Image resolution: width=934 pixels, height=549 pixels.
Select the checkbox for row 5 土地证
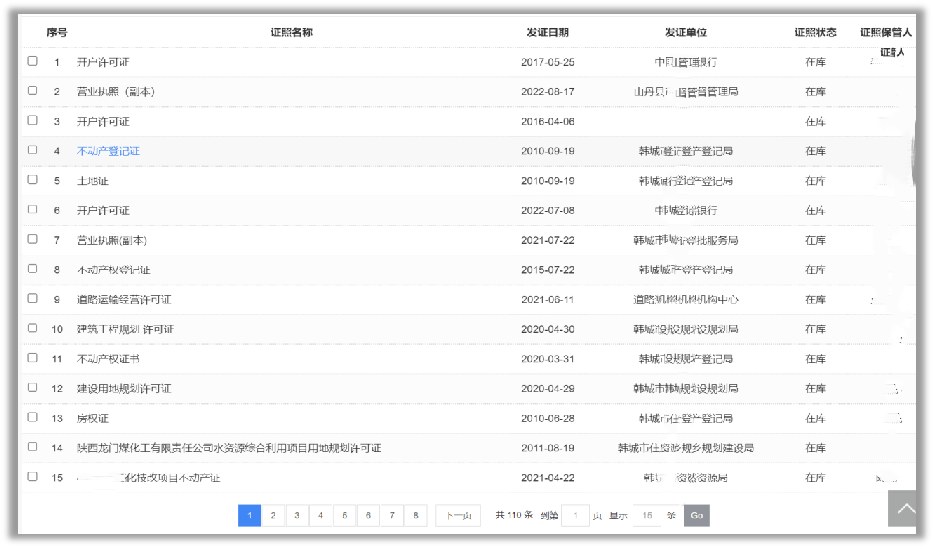[x=33, y=180]
